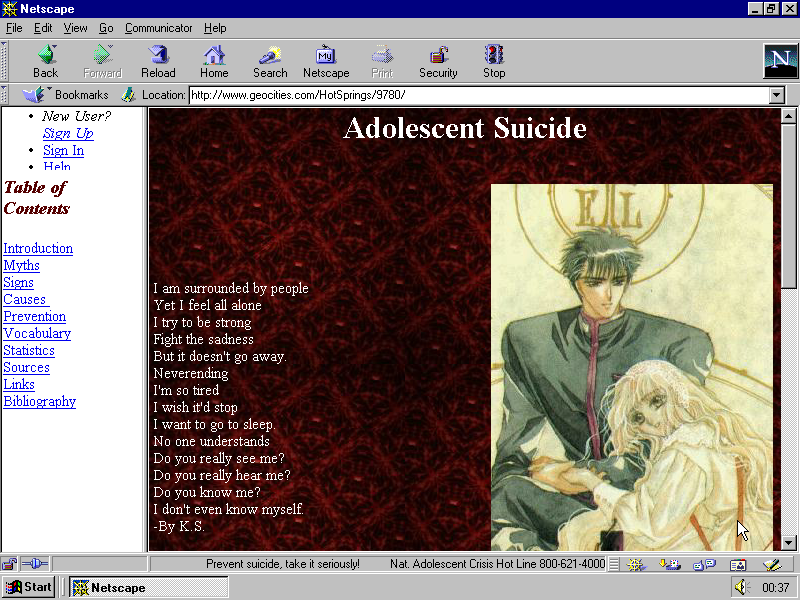The height and width of the screenshot is (600, 800).
Task: Go to the Home page
Action: (214, 61)
